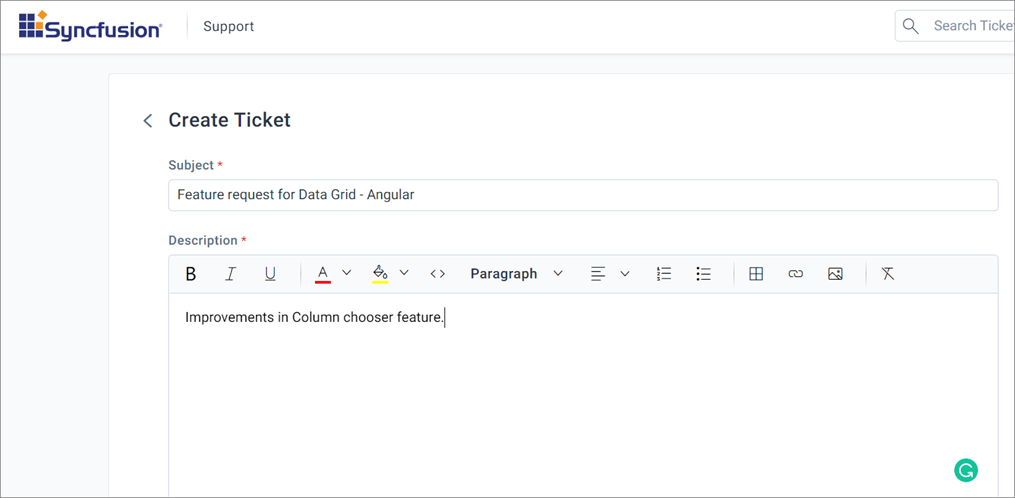Viewport: 1015px width, 498px height.
Task: Toggle bold formatting in the description editor
Action: click(x=191, y=274)
